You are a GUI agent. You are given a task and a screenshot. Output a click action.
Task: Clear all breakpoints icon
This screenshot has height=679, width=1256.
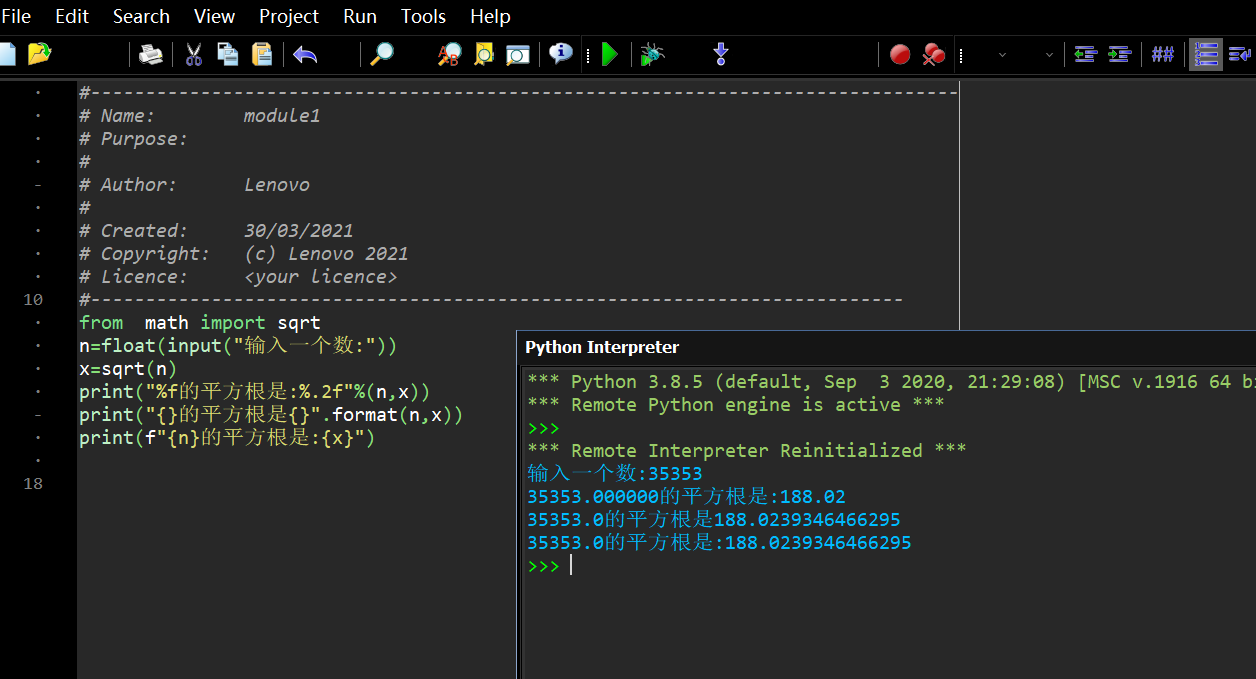tap(934, 54)
